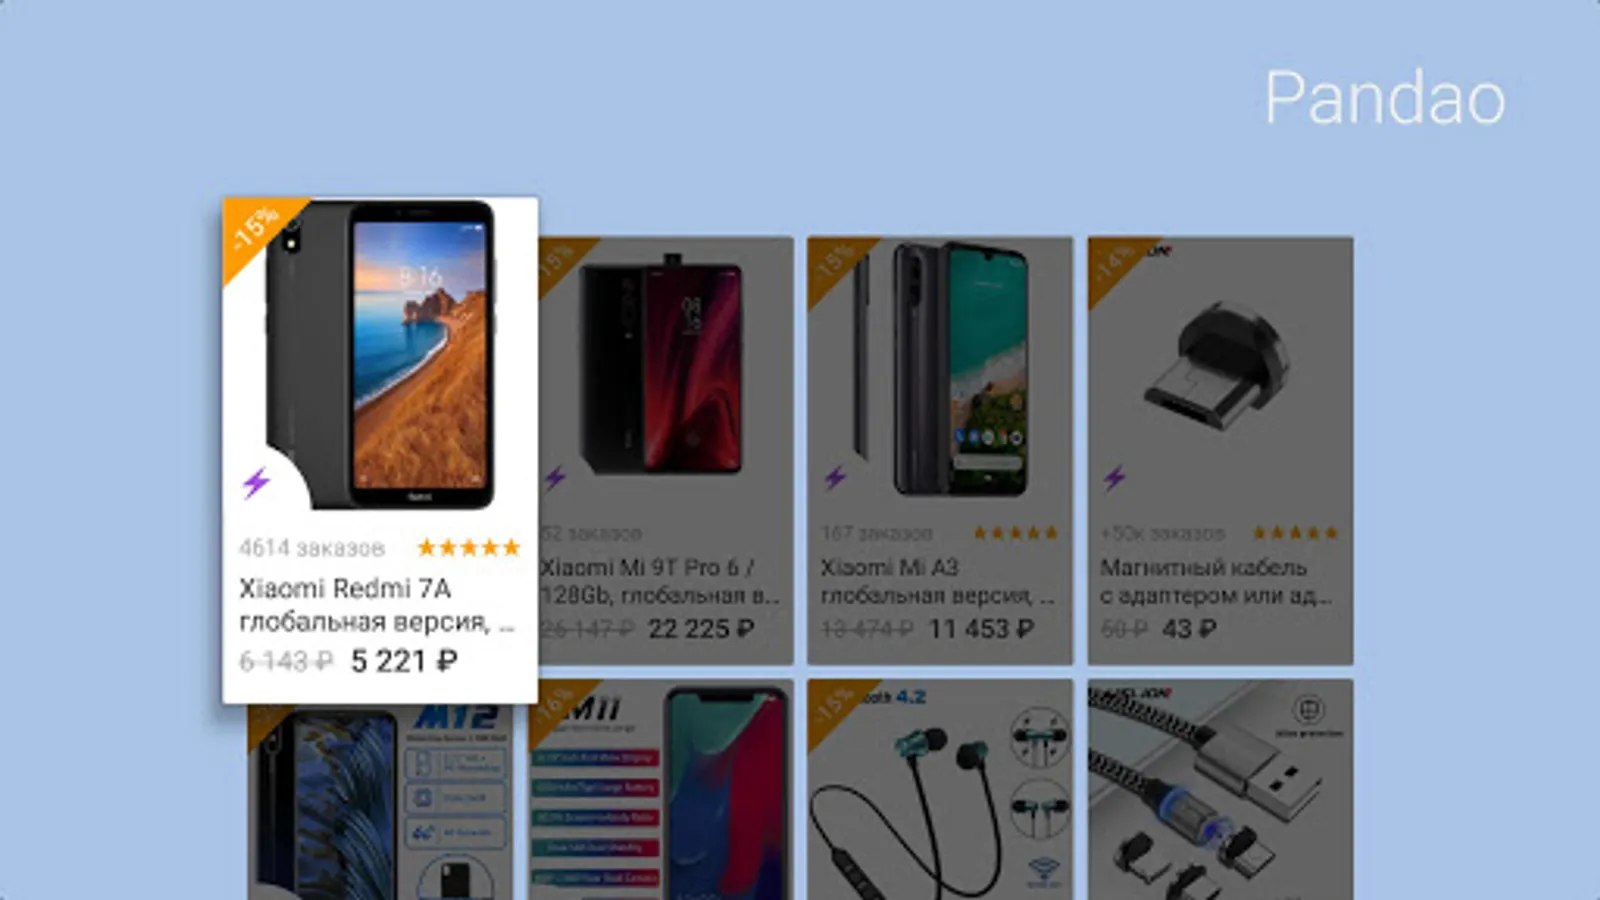Open the Xiaomi Redmi 7A product image
Viewport: 1600px width, 900px height.
(x=381, y=355)
